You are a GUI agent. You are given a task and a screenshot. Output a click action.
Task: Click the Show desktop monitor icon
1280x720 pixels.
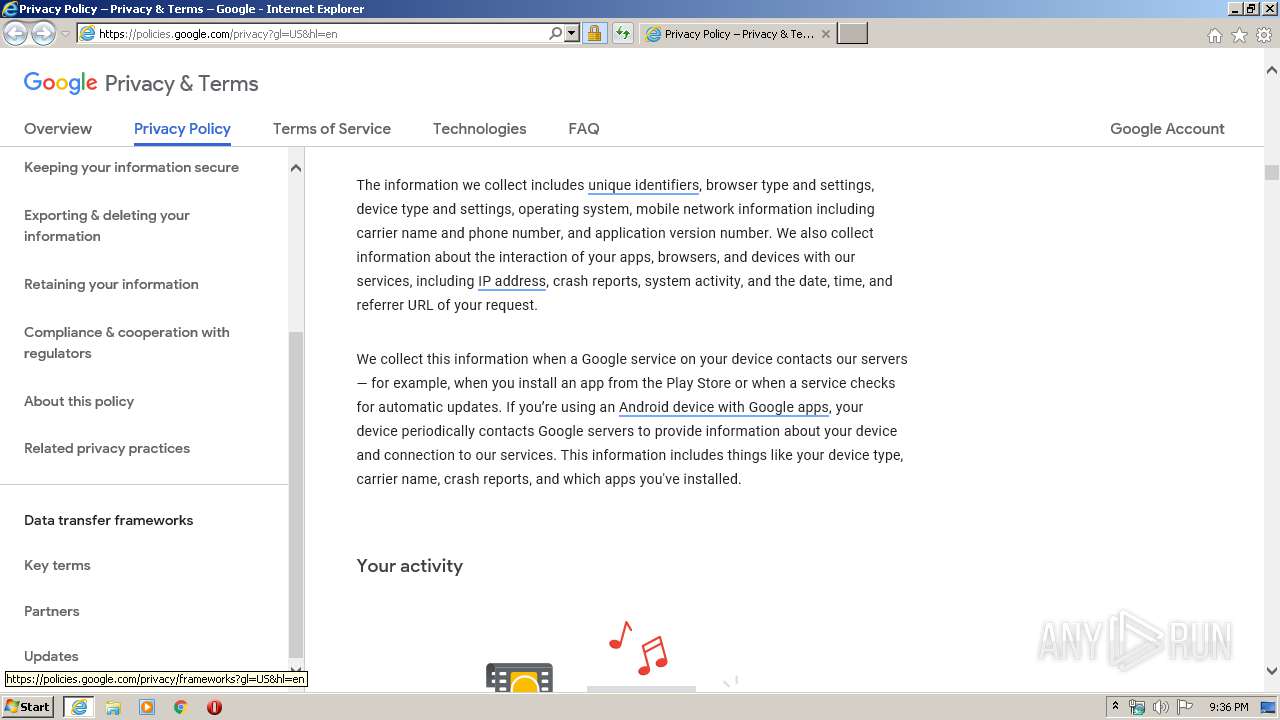point(1268,707)
